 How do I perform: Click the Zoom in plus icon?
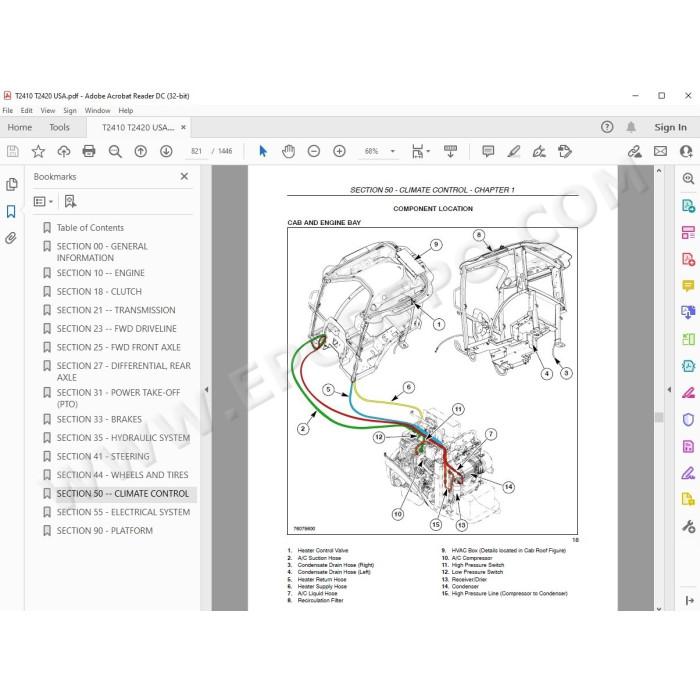[339, 151]
